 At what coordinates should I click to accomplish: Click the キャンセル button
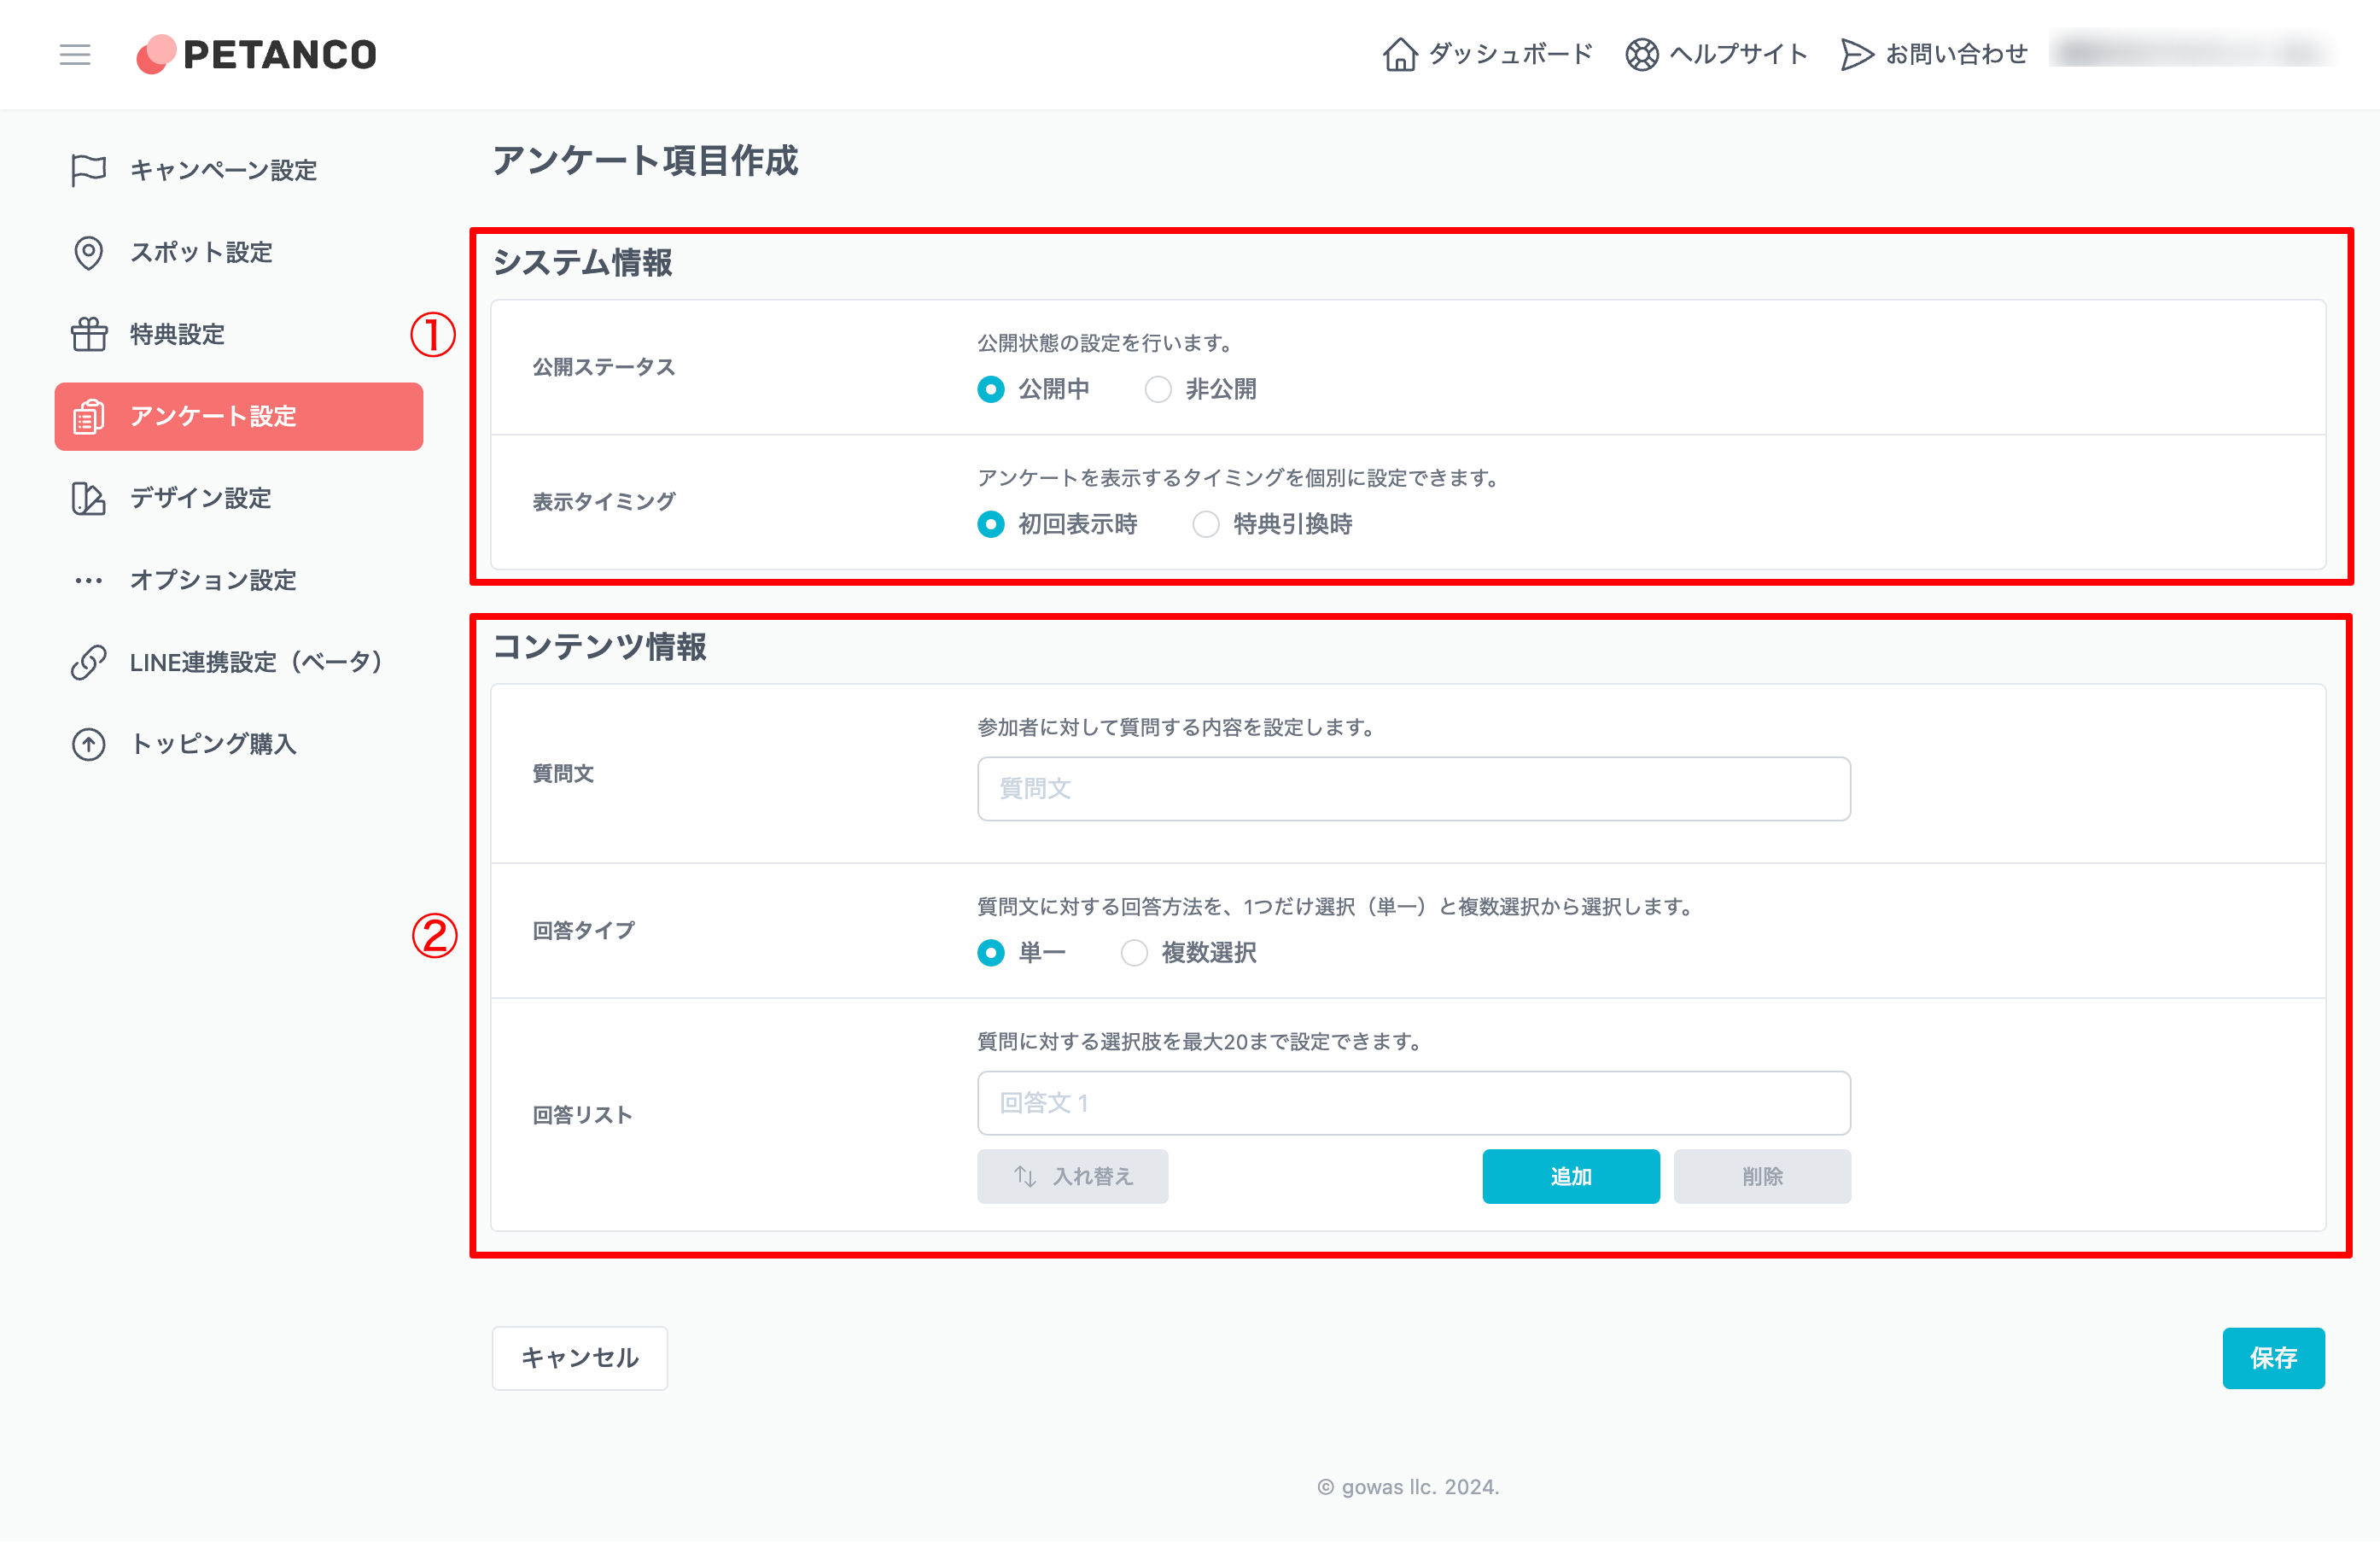click(x=579, y=1358)
